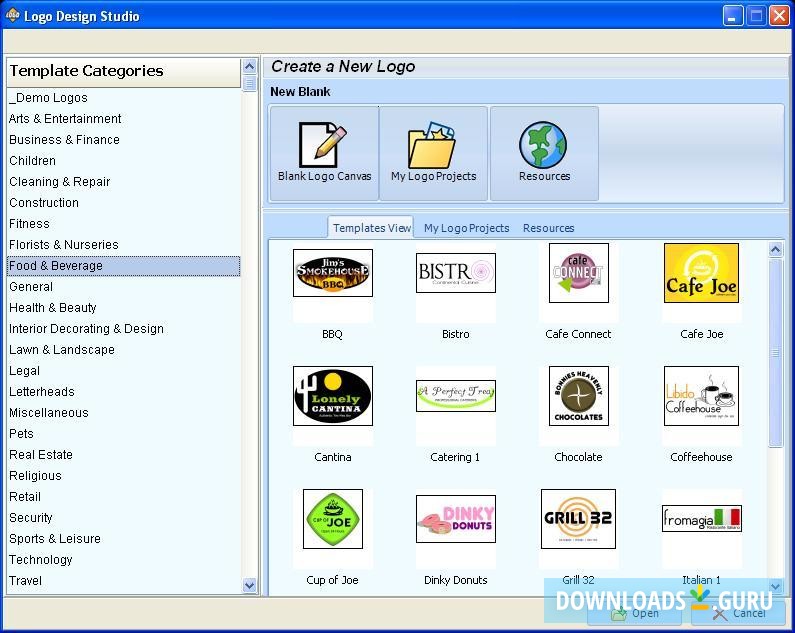Select the Real Estate category

(123, 454)
